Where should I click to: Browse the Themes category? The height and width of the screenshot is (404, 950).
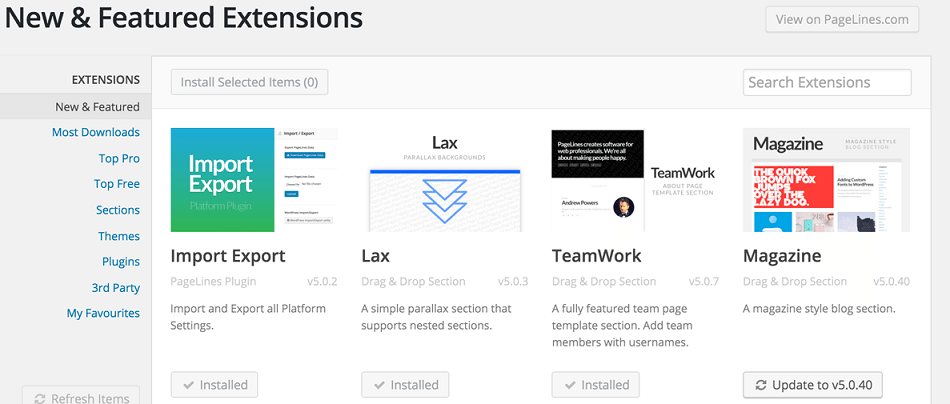119,236
